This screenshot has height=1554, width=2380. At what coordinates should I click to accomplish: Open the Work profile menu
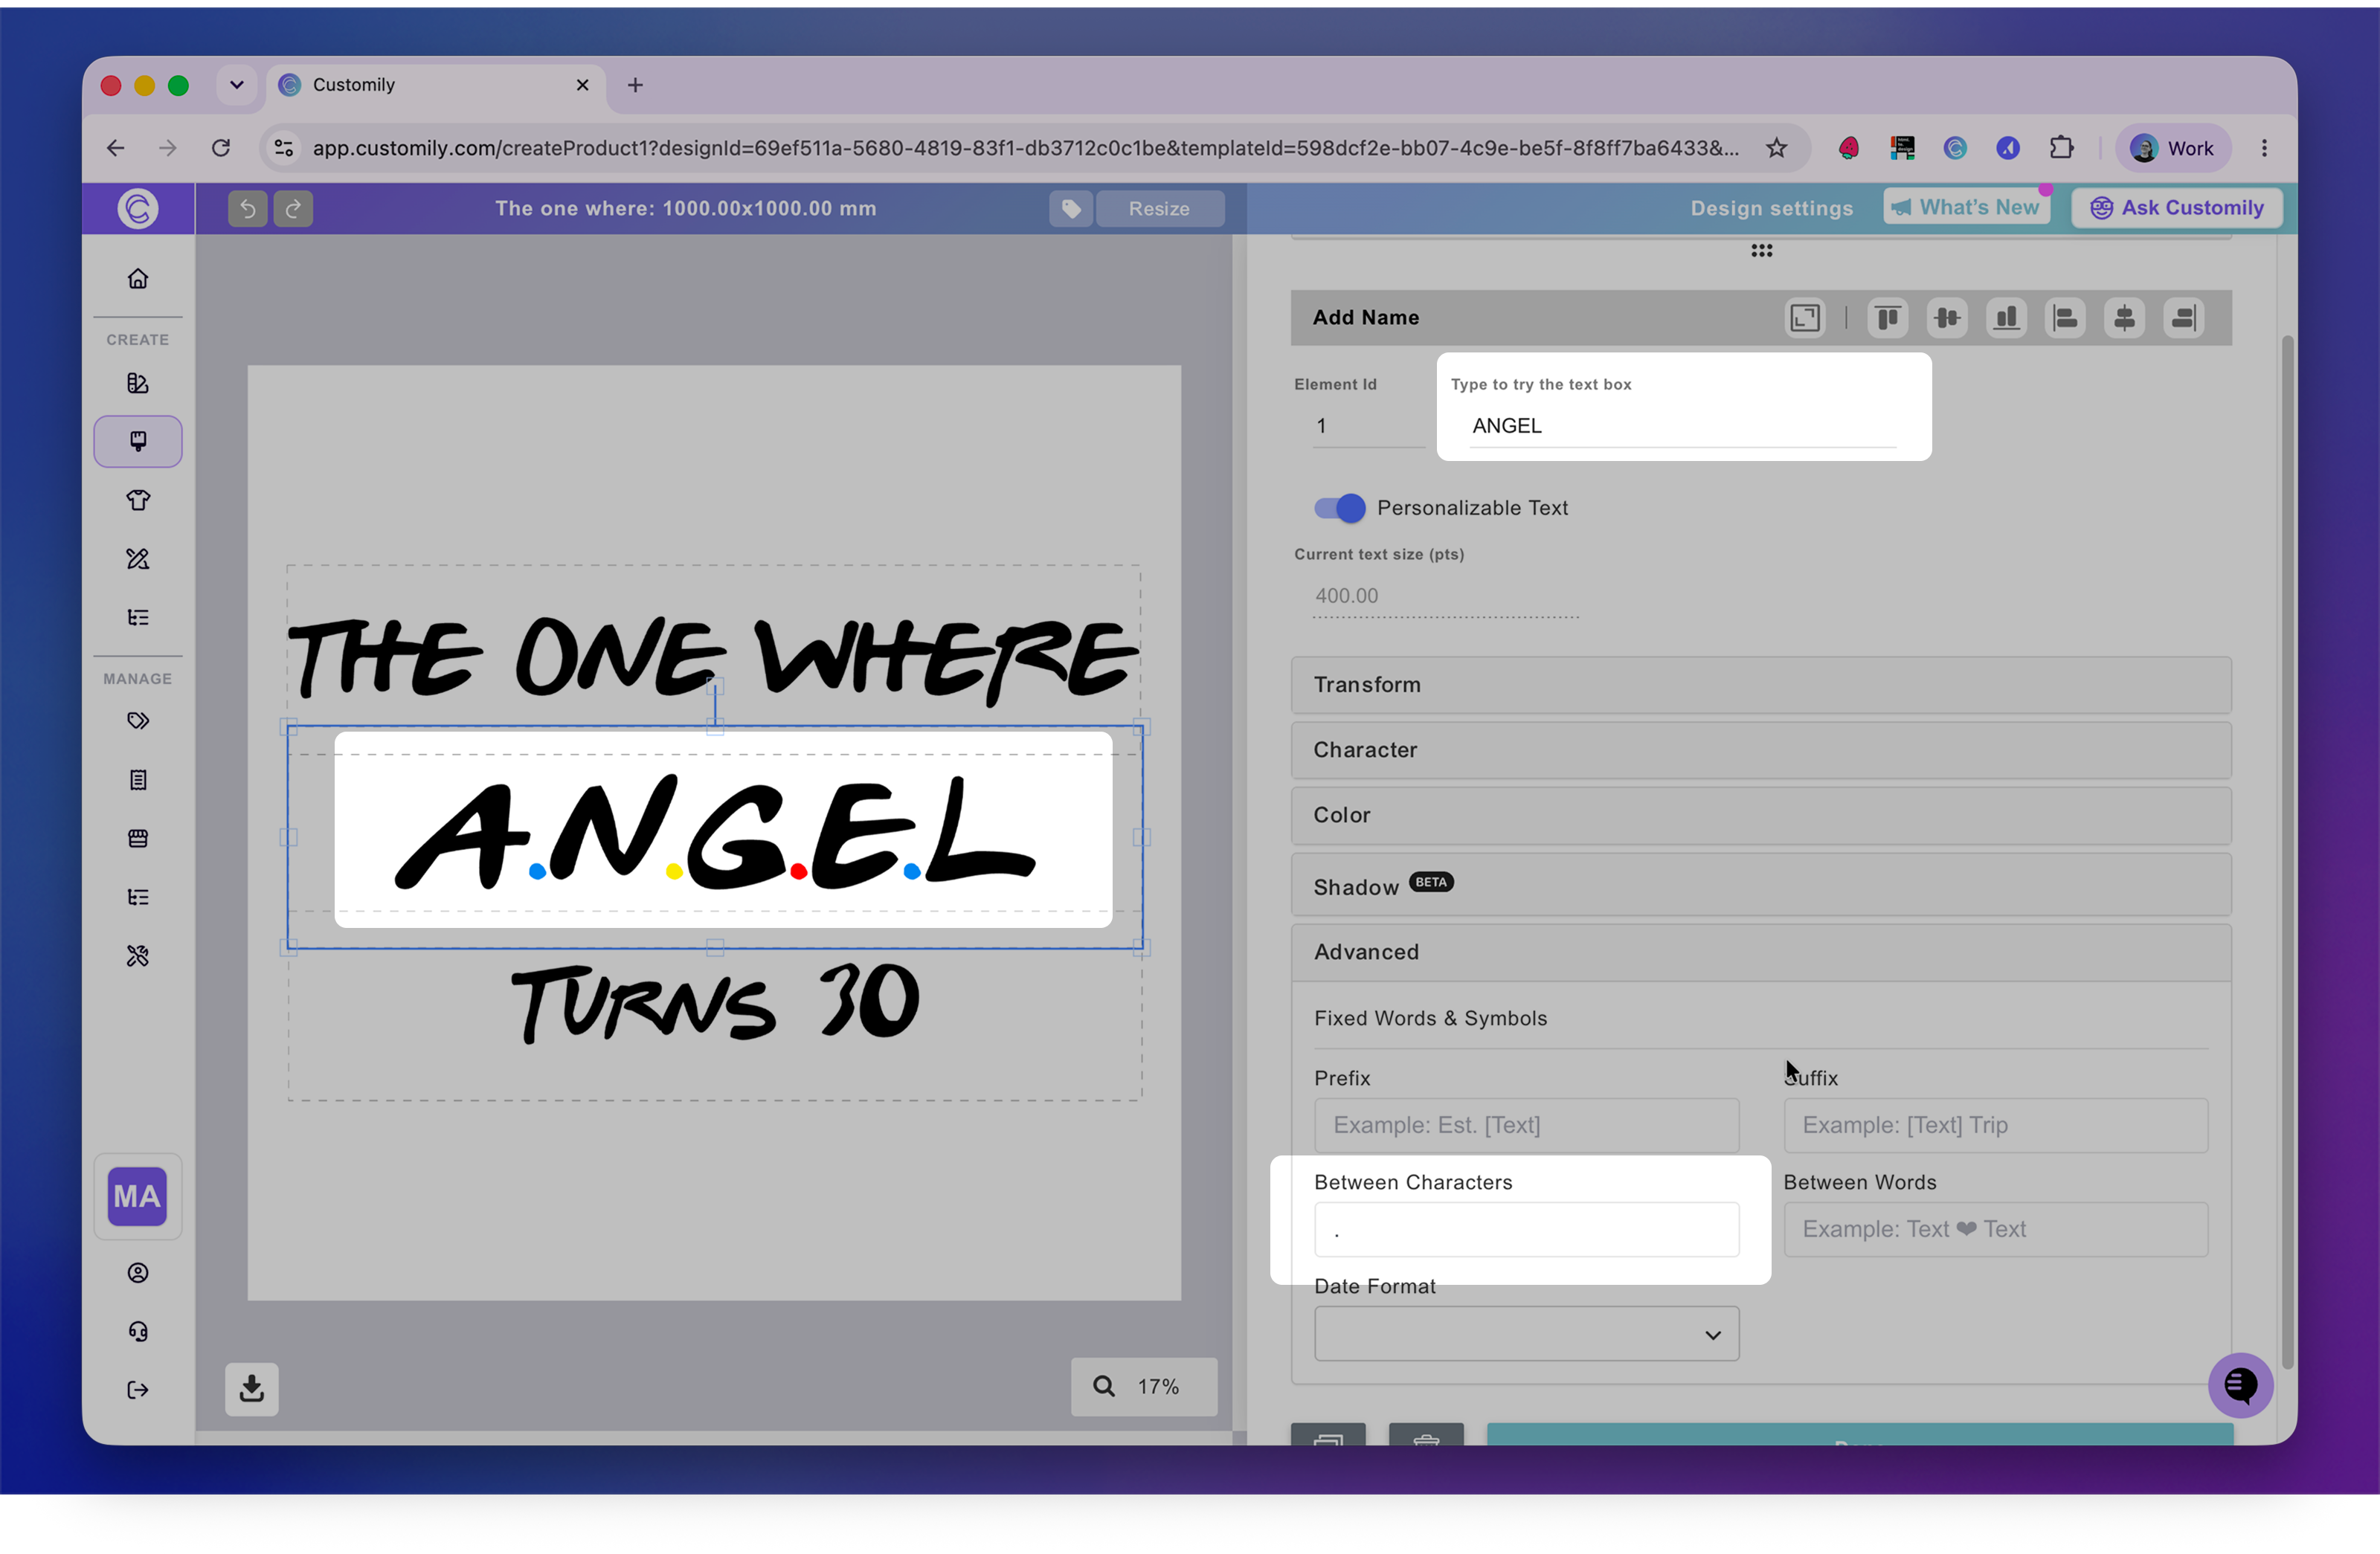pyautogui.click(x=2173, y=148)
